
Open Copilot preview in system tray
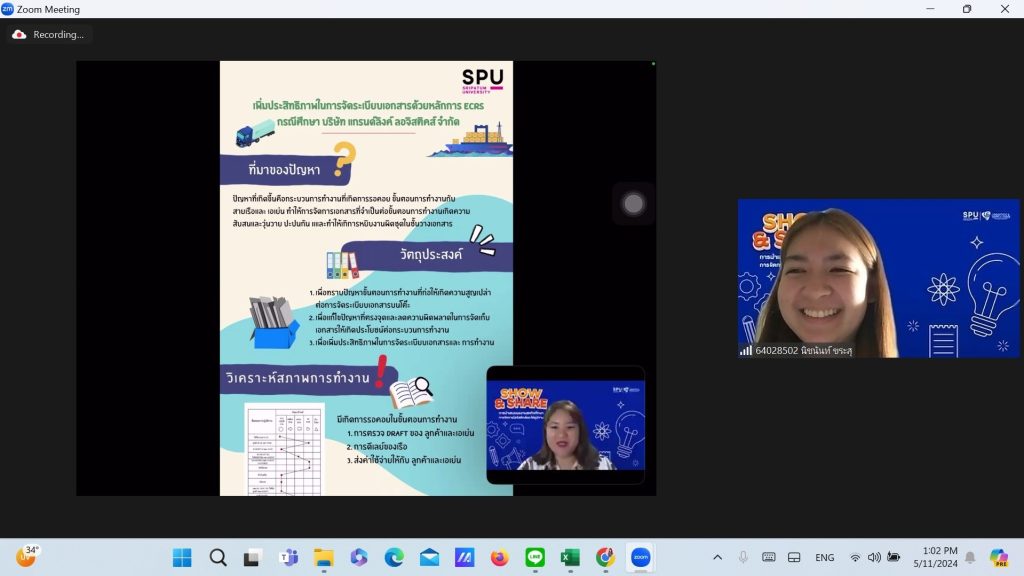[999, 558]
